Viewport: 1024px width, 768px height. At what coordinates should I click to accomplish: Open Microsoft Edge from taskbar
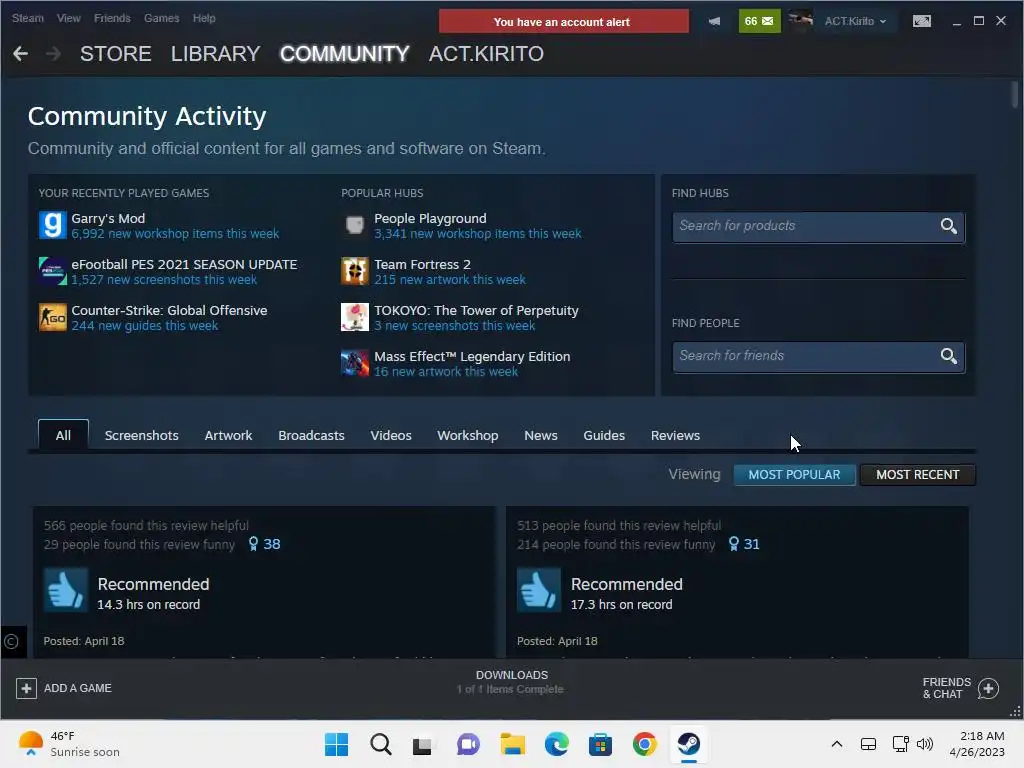point(556,744)
